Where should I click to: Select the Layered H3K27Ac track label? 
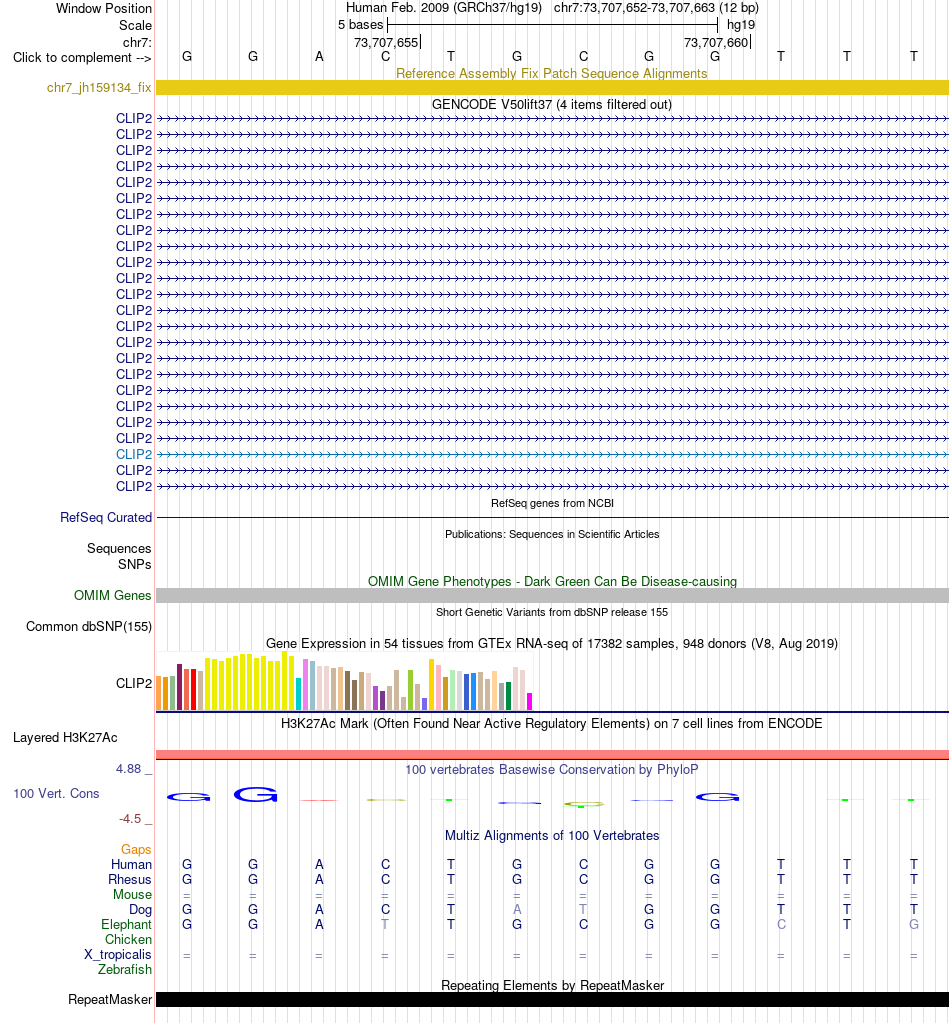point(65,737)
